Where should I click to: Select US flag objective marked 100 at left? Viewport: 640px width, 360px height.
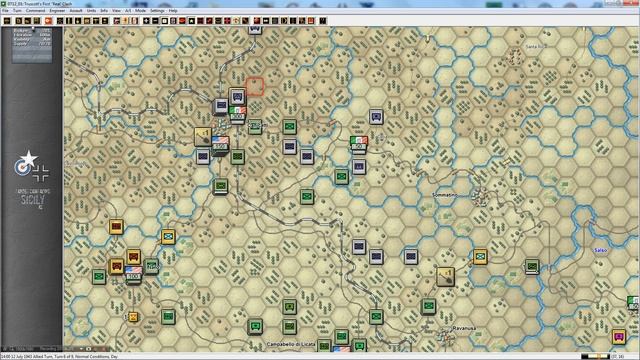133,275
